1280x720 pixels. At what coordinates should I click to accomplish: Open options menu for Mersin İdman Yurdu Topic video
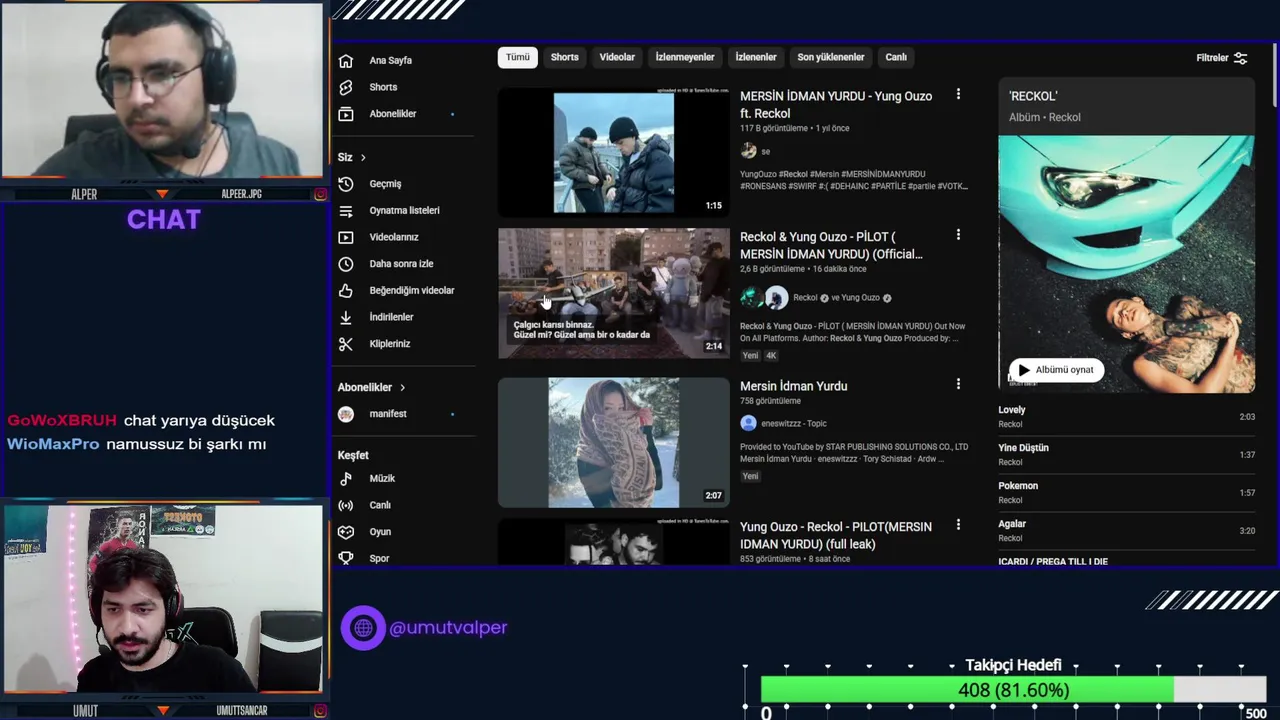958,384
